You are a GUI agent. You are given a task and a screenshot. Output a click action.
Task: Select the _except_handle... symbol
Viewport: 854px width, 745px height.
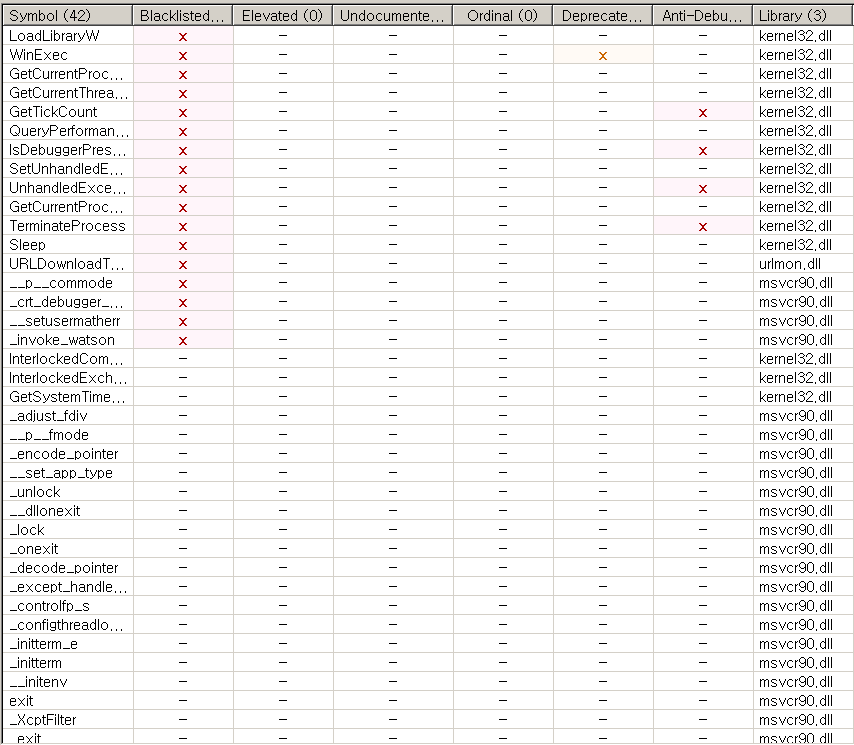(x=68, y=587)
